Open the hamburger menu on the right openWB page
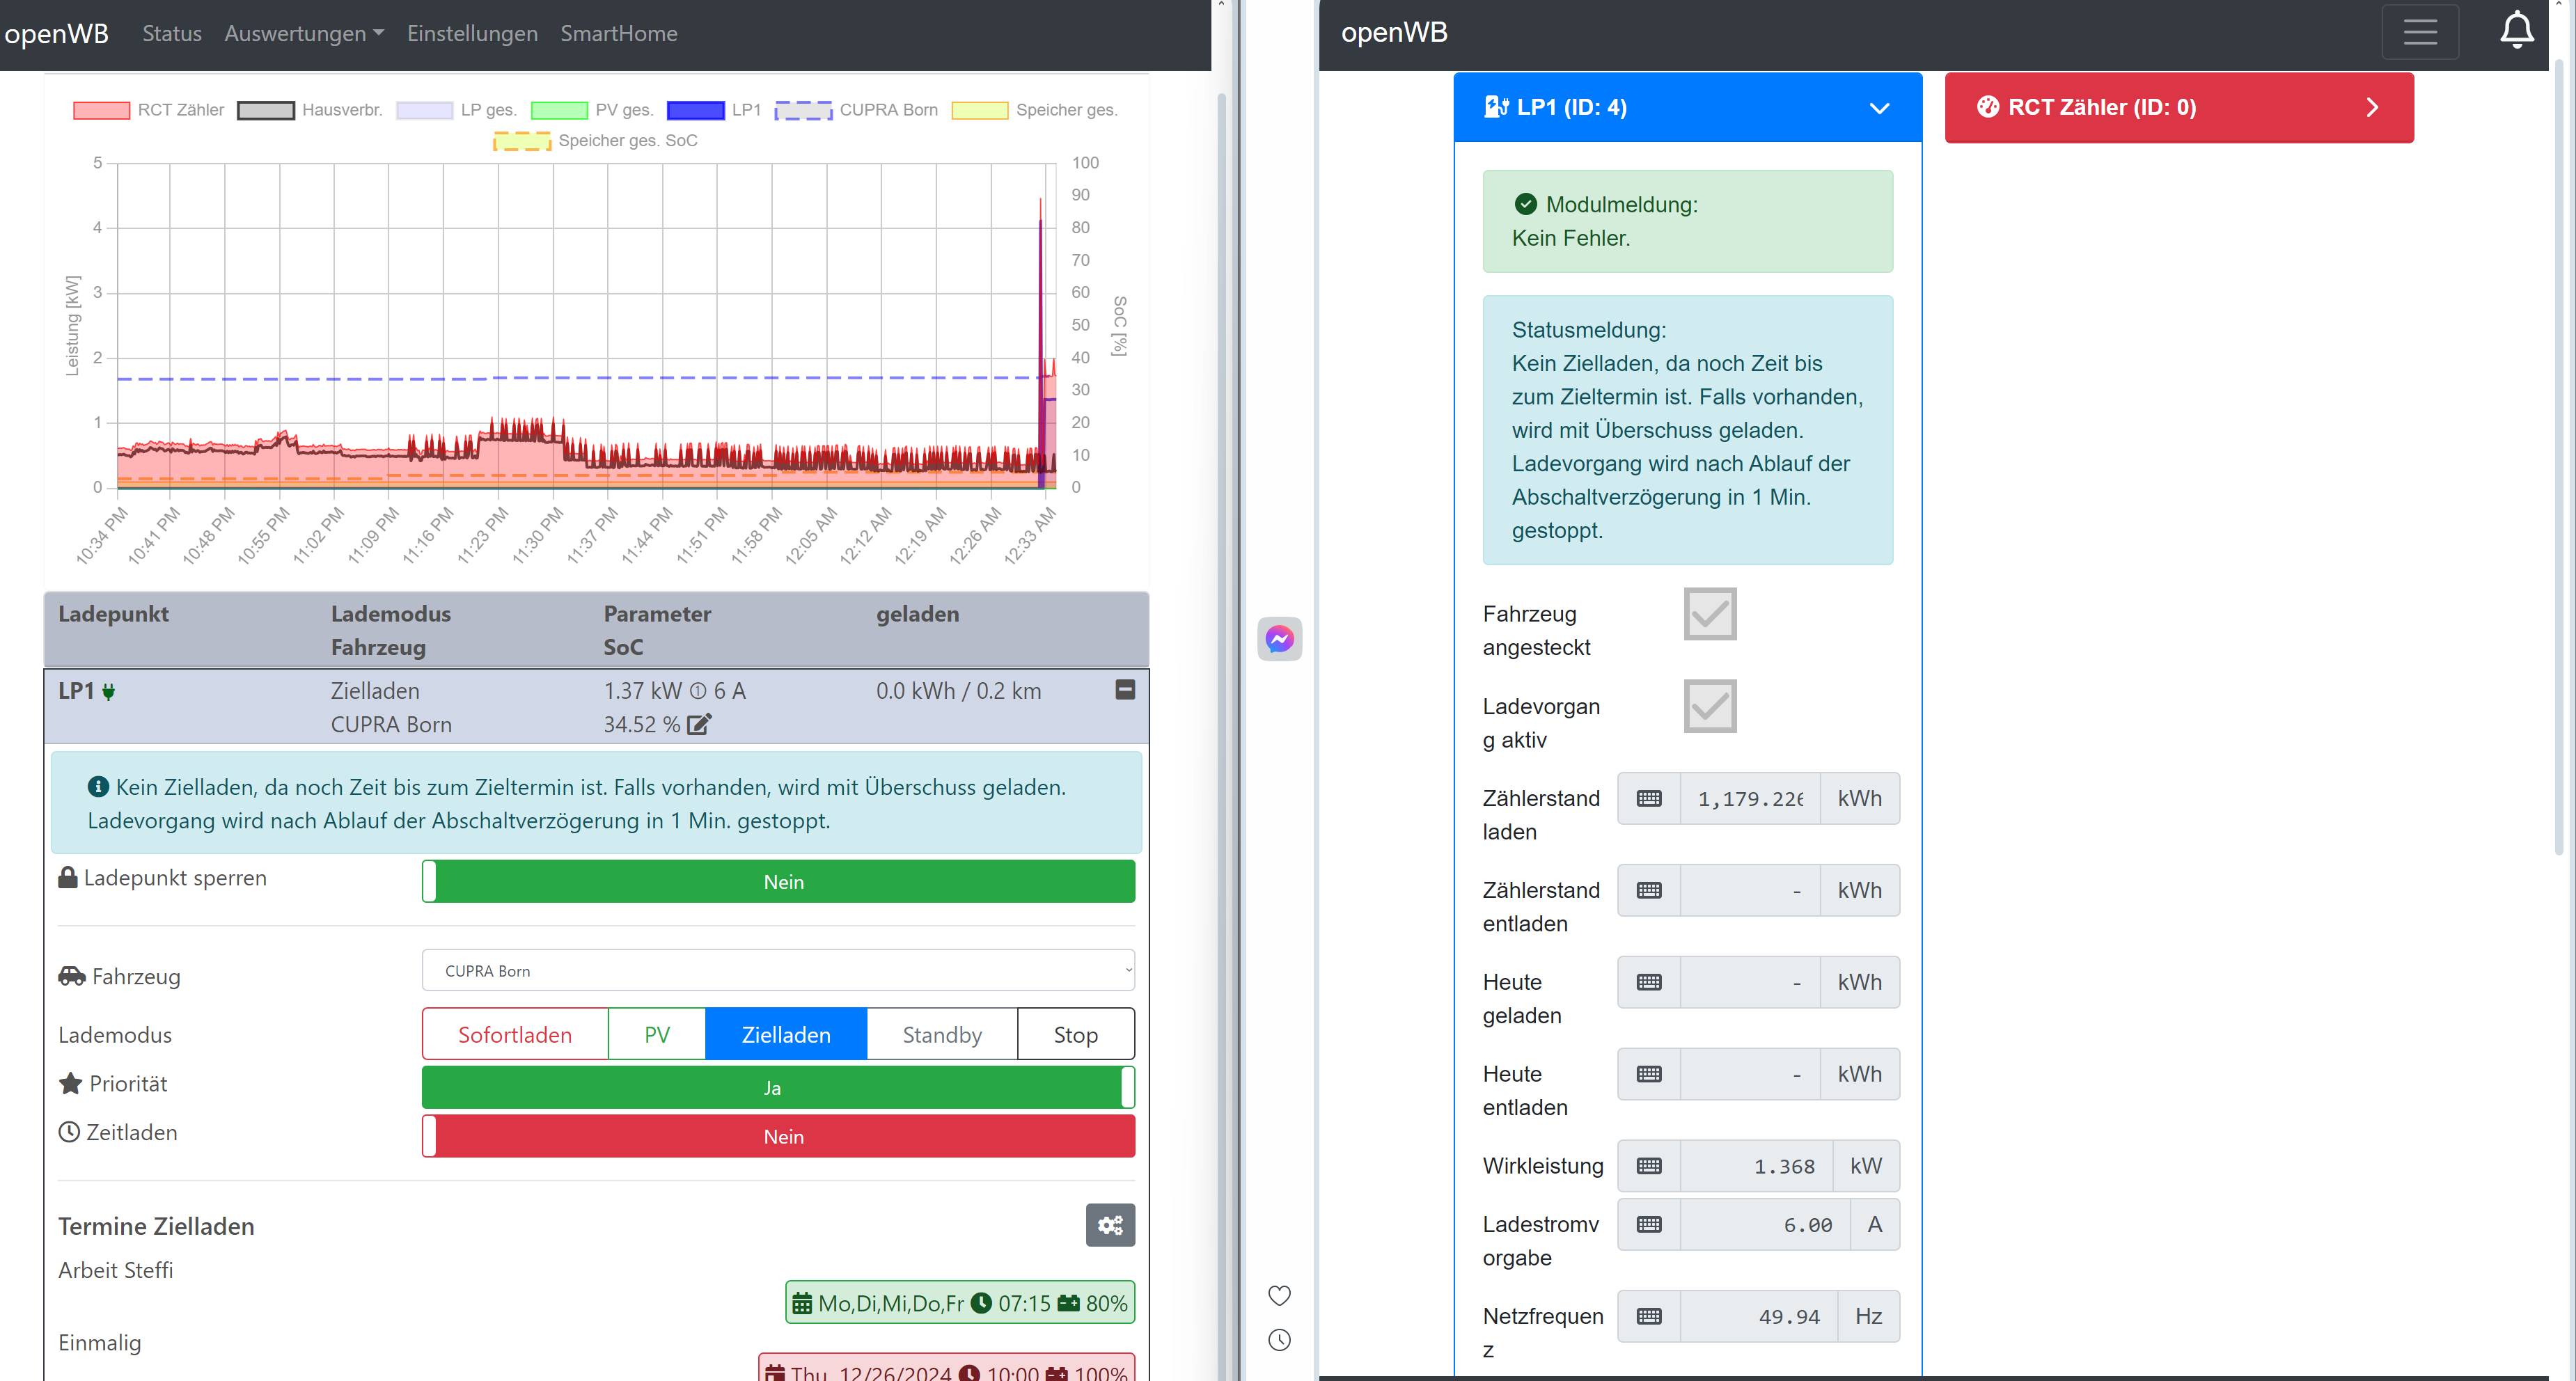2576x1381 pixels. click(2419, 32)
